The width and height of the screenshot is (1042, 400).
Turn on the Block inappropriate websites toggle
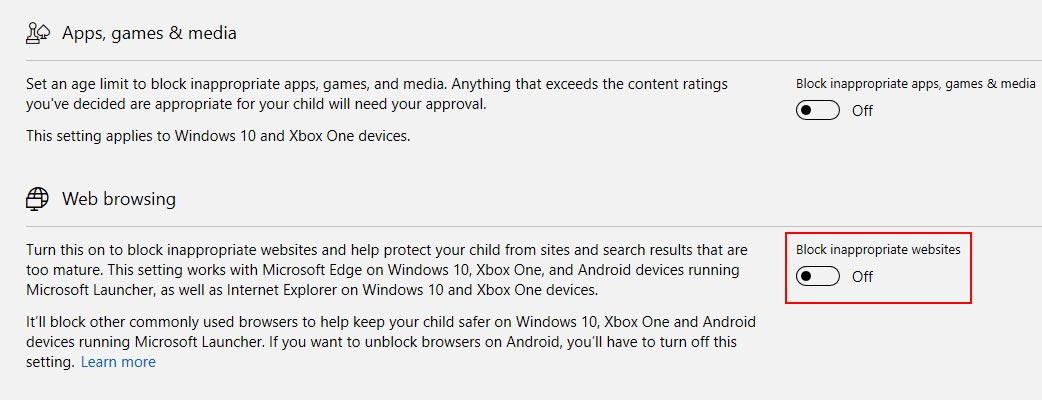817,276
